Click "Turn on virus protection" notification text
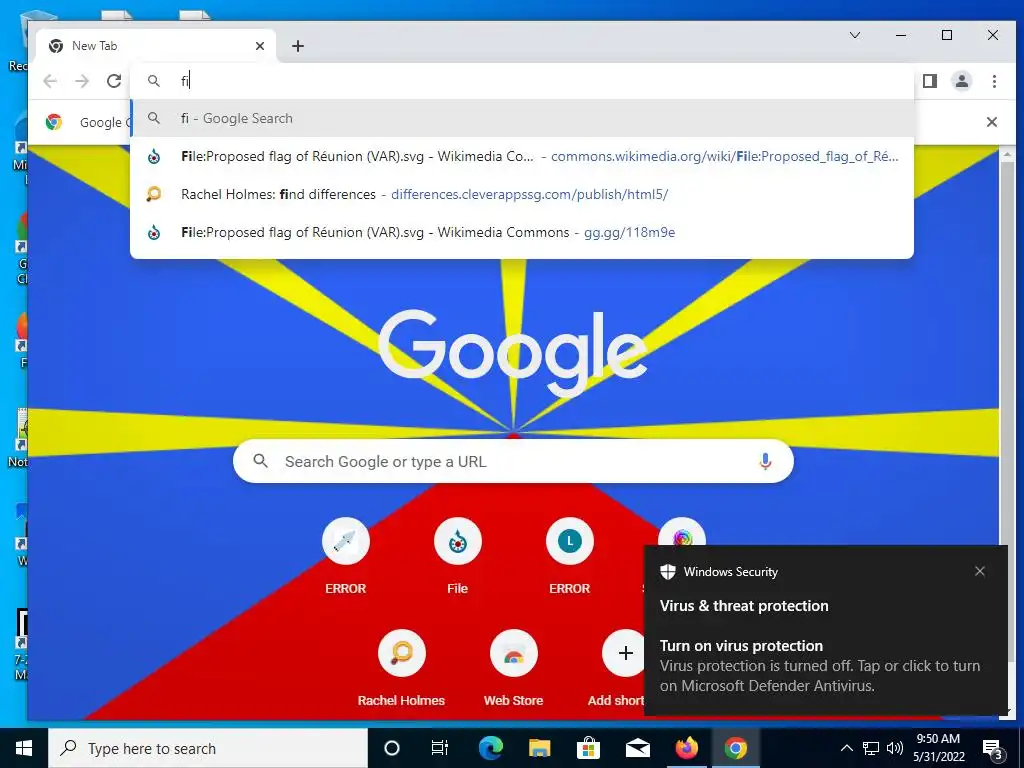Viewport: 1024px width, 768px height. pyautogui.click(x=741, y=645)
